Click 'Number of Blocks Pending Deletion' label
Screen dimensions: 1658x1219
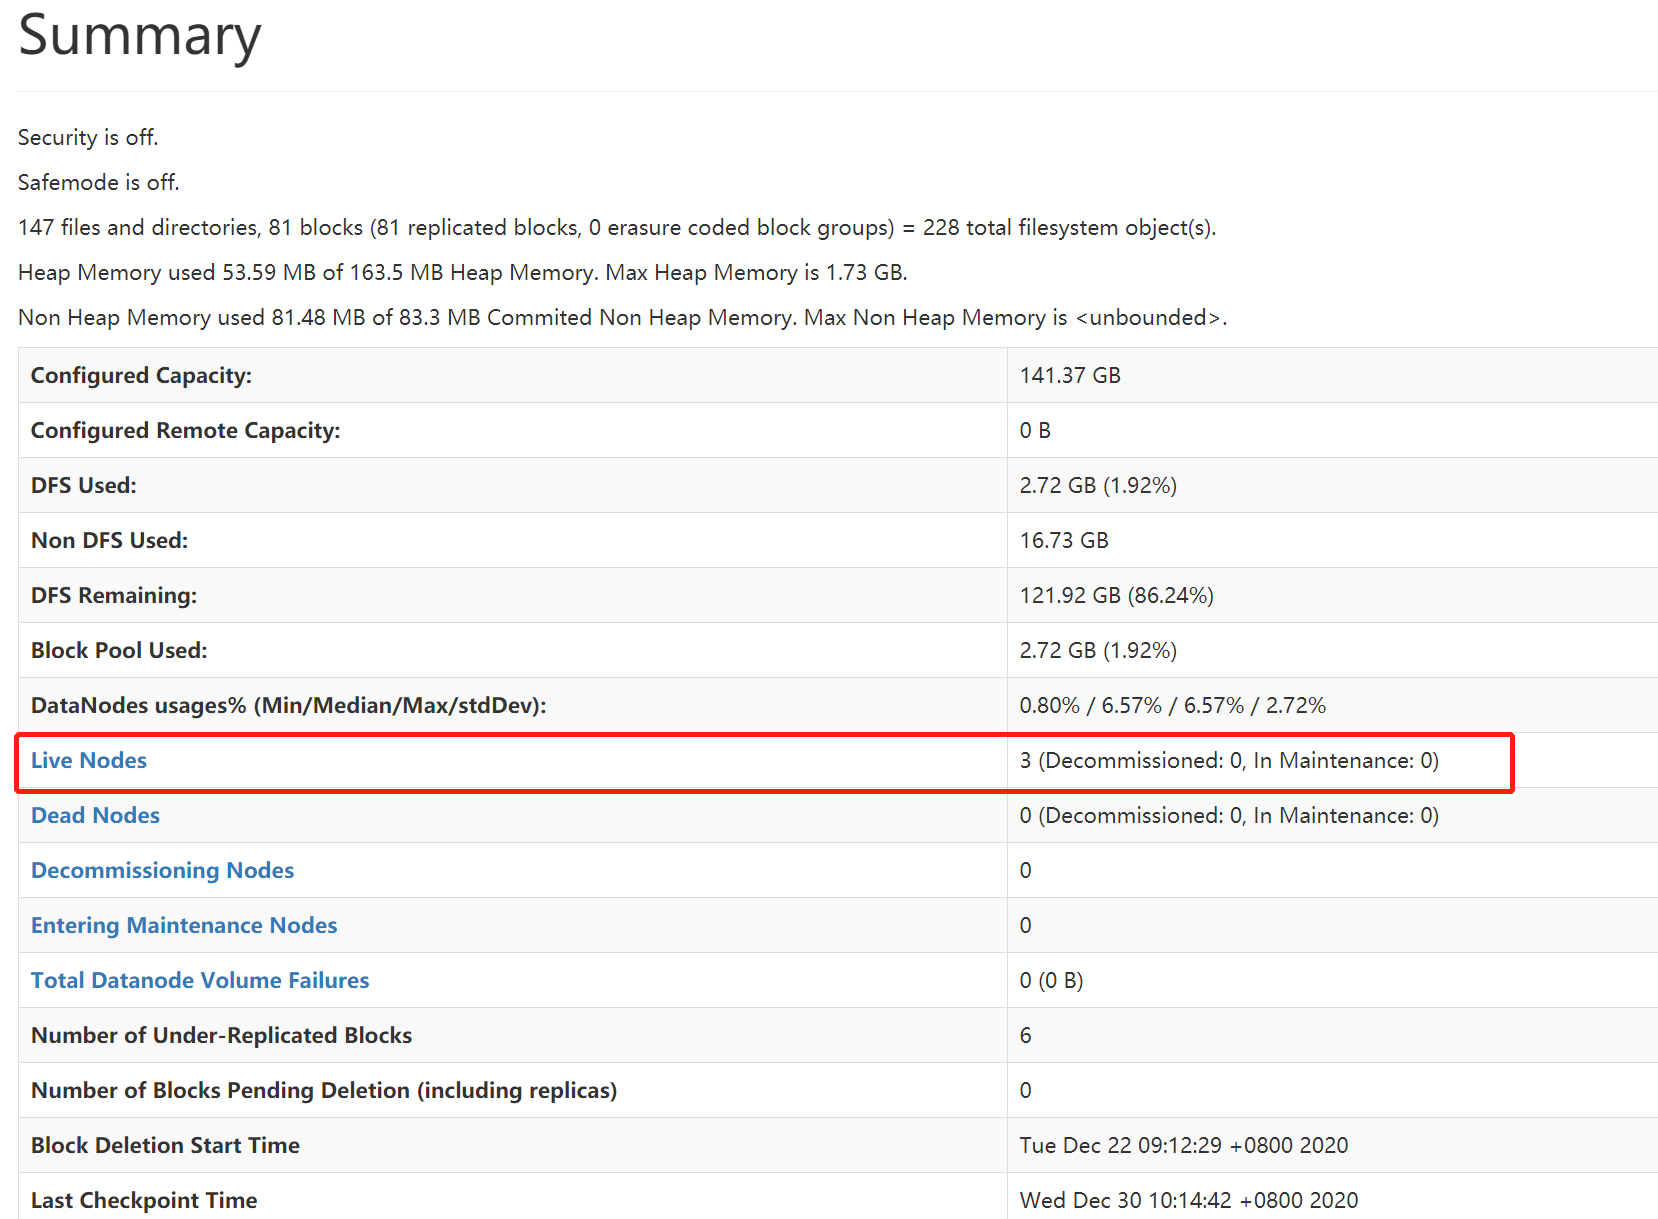coord(324,1090)
